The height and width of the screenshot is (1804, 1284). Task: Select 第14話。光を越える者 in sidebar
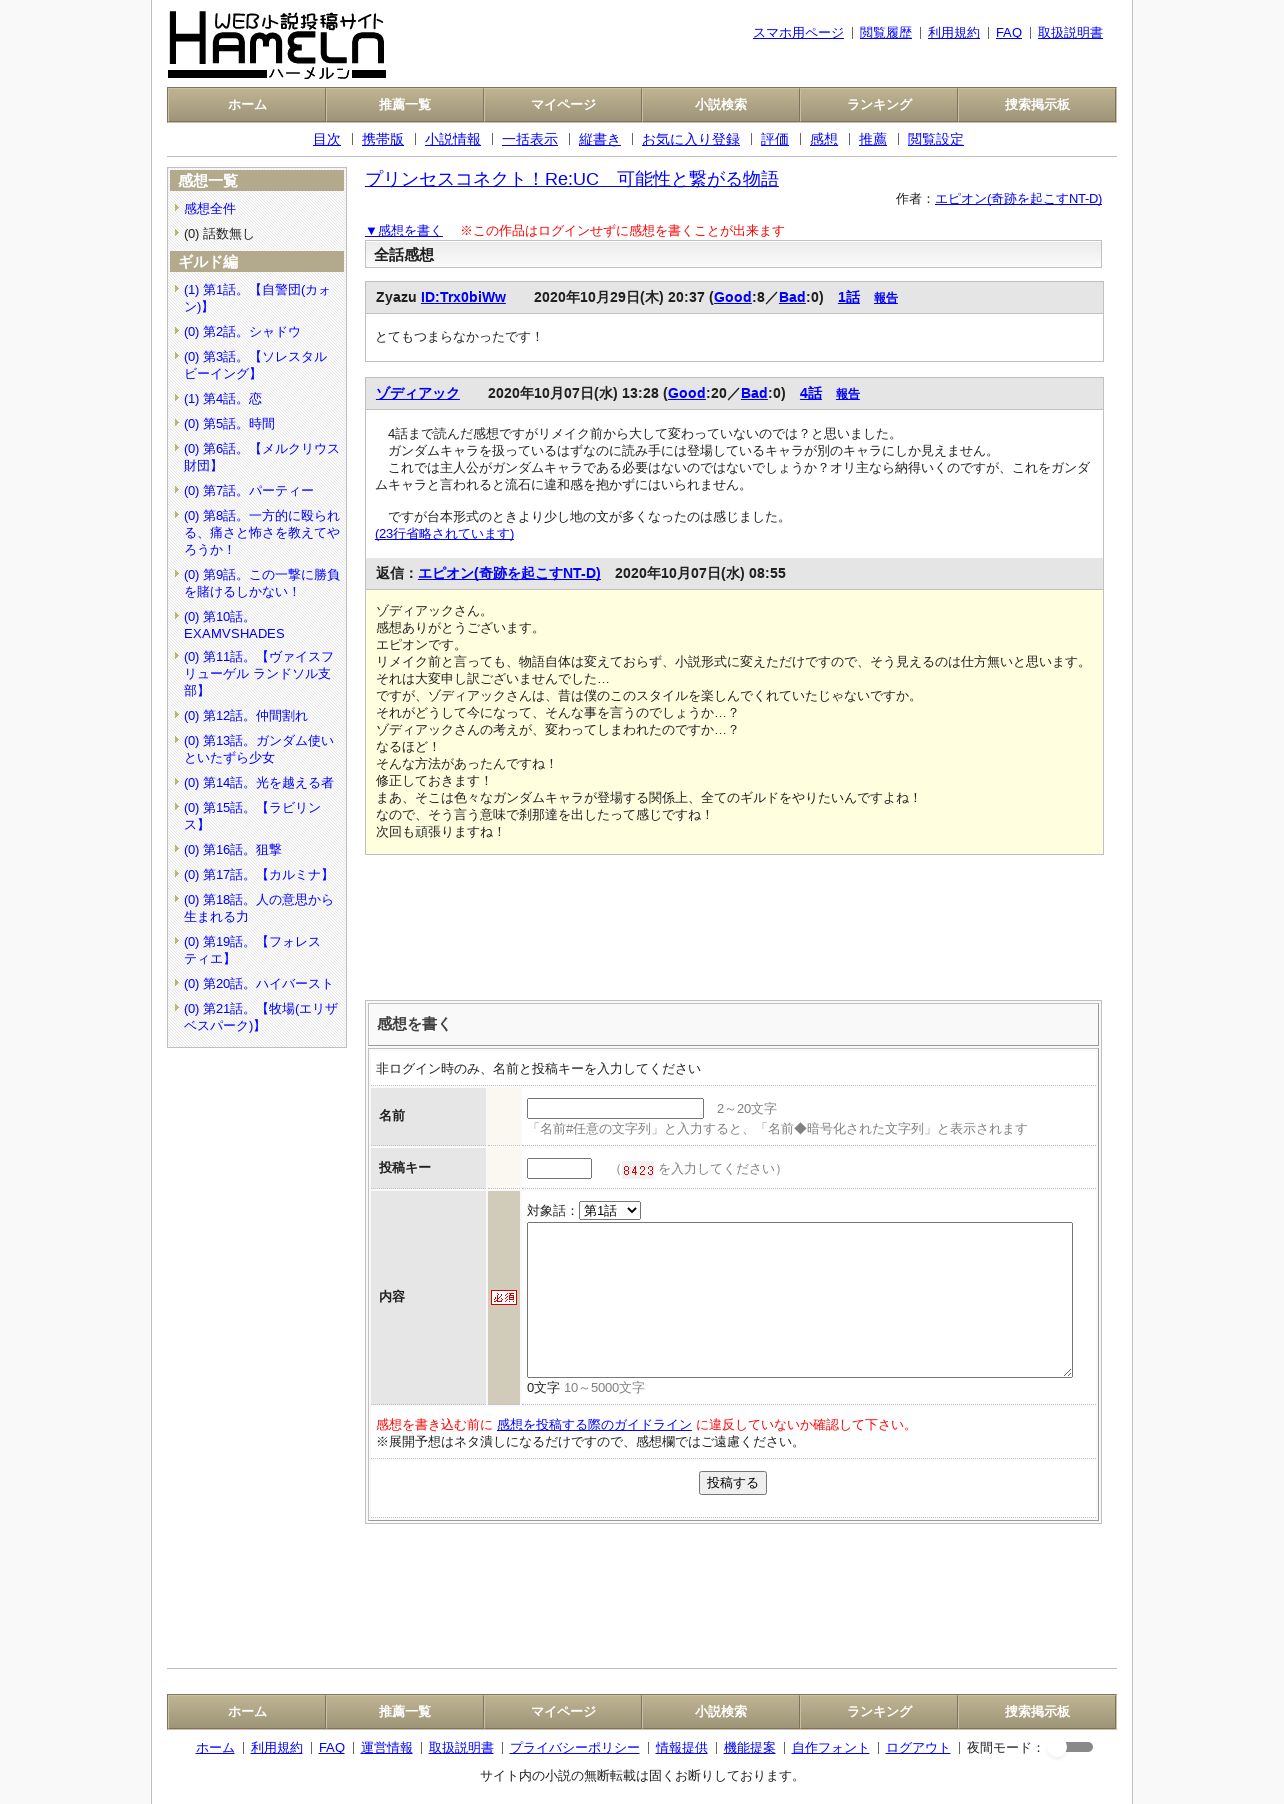(x=259, y=783)
